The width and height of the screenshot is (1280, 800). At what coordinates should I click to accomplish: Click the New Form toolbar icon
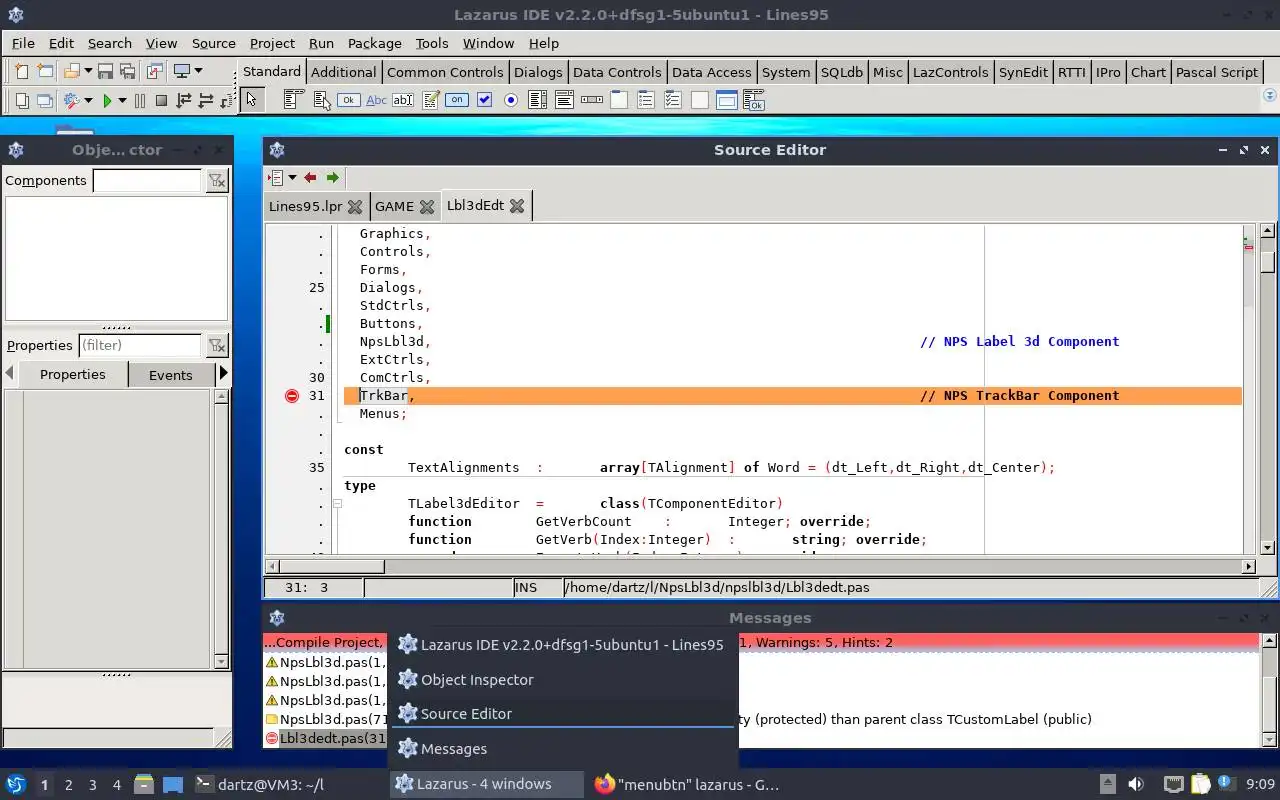[45, 71]
